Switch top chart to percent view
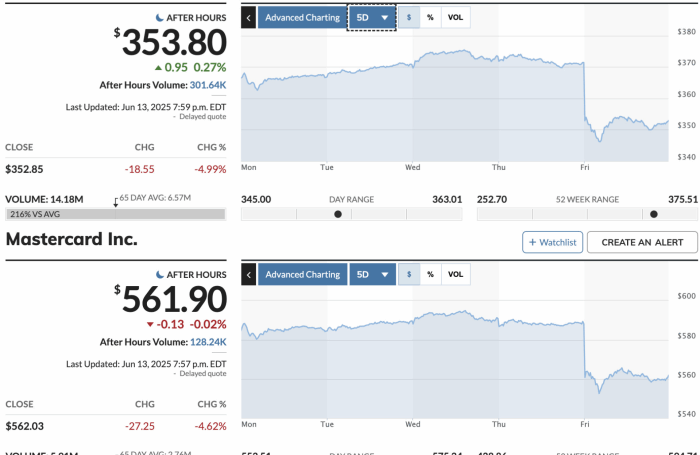The width and height of the screenshot is (700, 455). [x=430, y=17]
